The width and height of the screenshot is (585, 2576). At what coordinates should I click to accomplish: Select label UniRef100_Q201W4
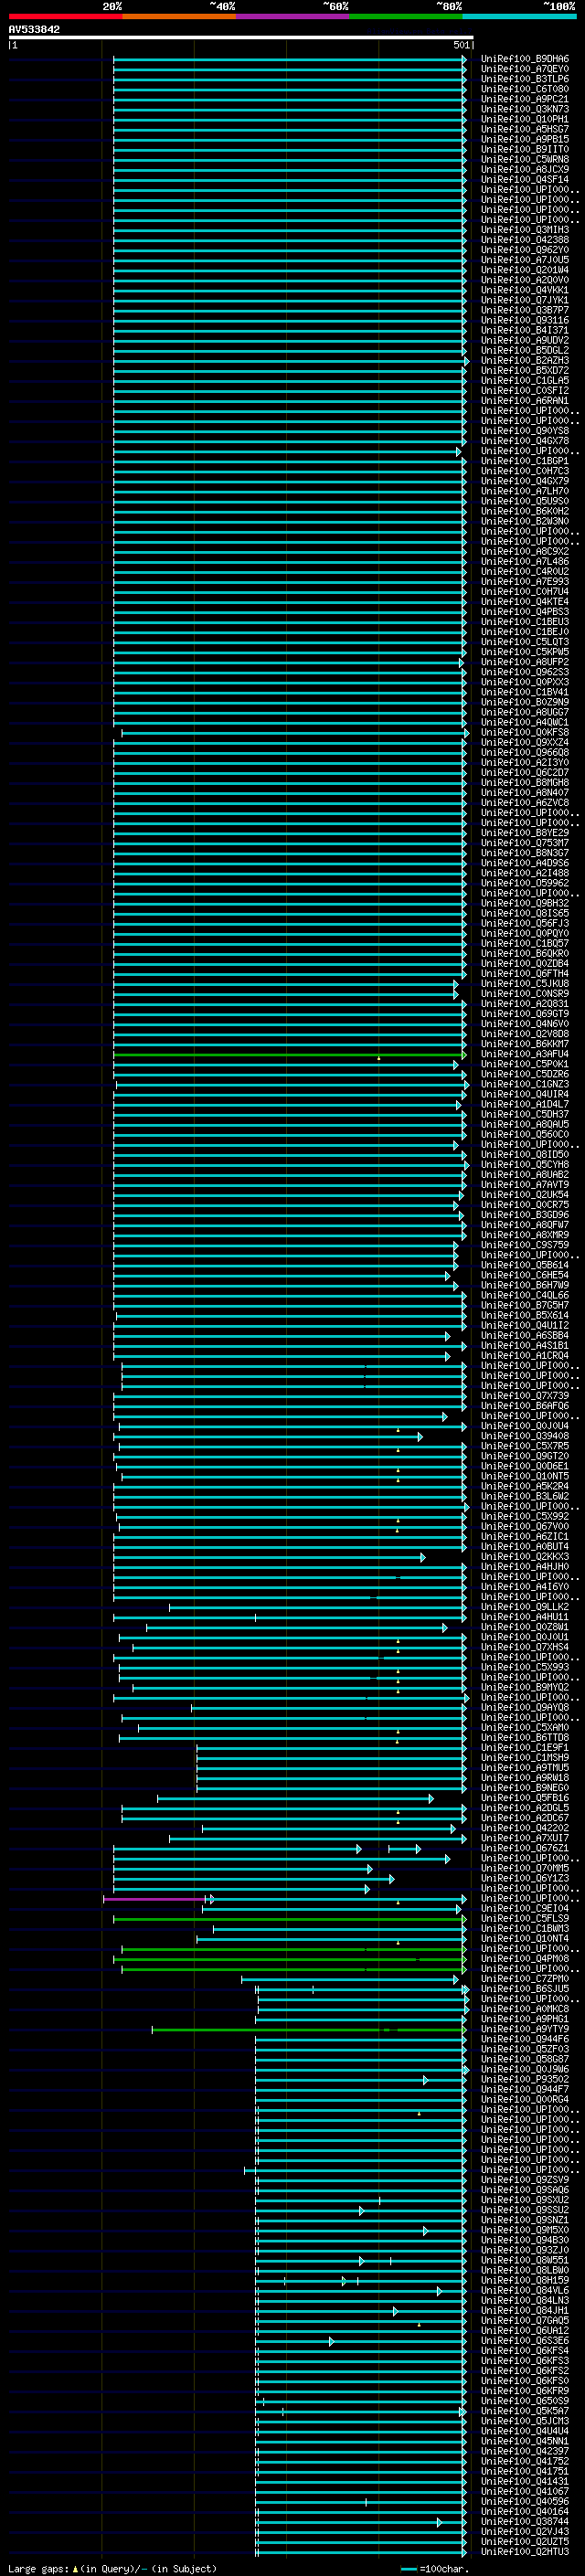525,270
